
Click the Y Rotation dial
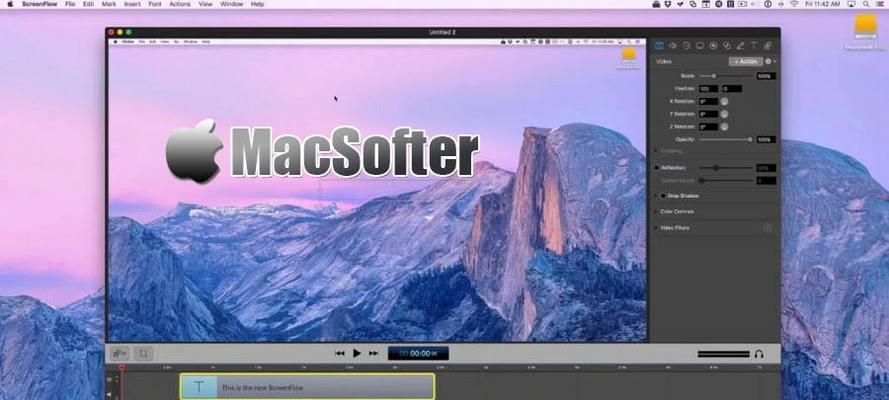point(724,114)
